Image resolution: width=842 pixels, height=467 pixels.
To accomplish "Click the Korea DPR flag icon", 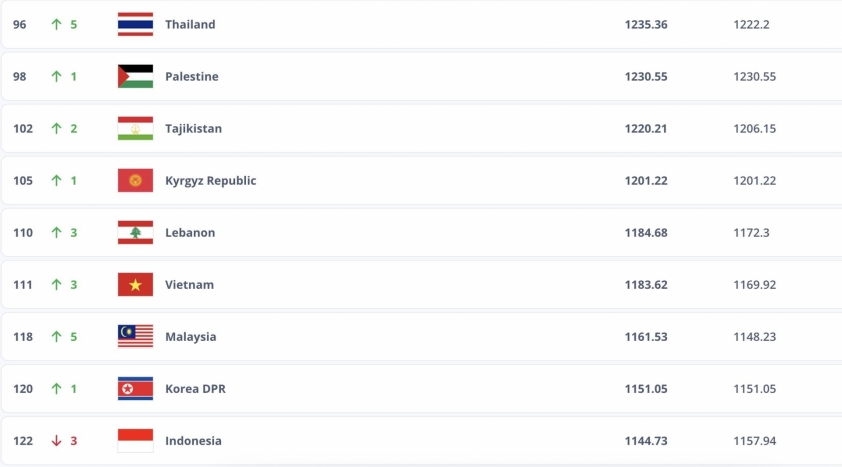I will [x=135, y=388].
